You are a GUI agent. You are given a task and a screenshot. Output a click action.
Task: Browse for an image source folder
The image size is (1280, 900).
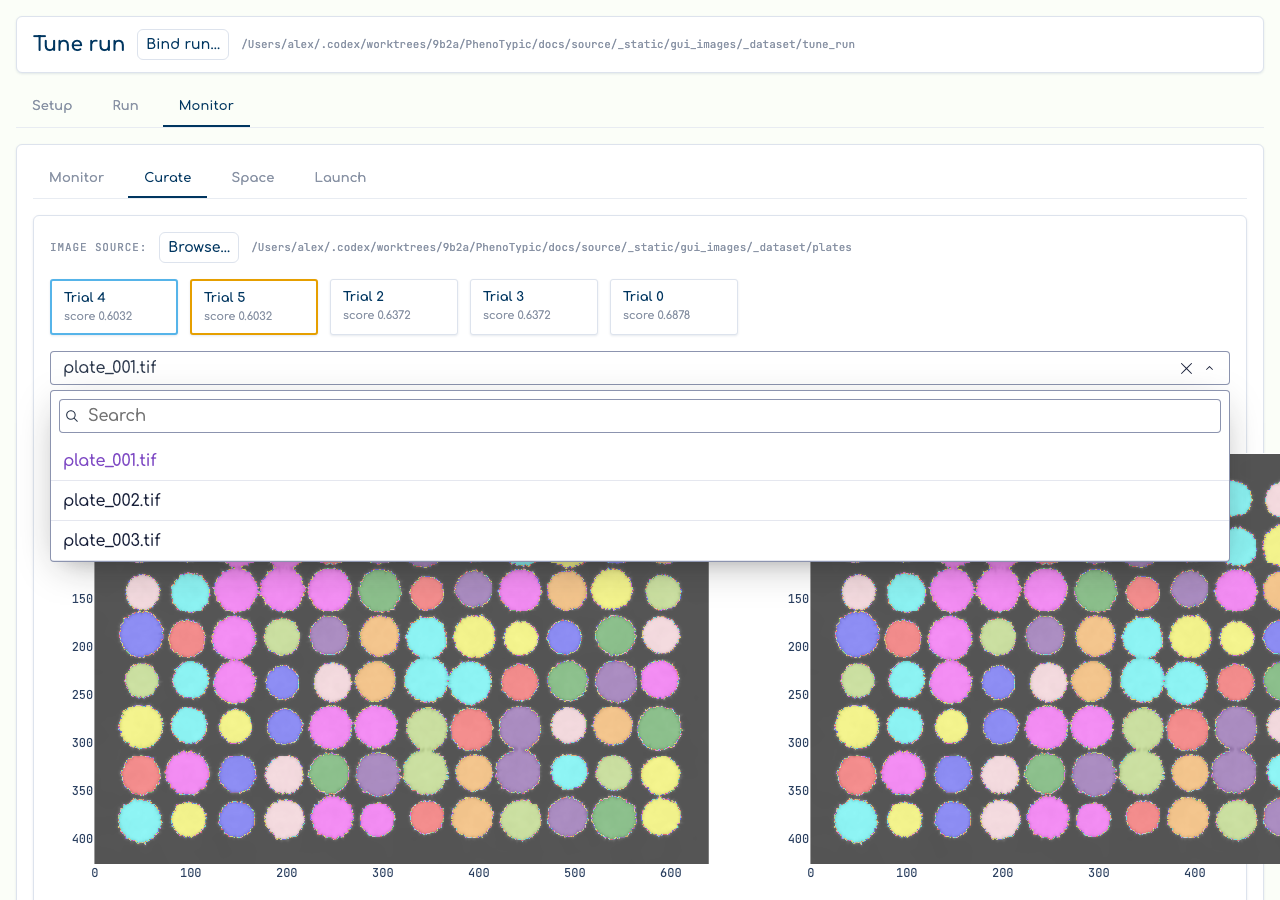click(199, 247)
